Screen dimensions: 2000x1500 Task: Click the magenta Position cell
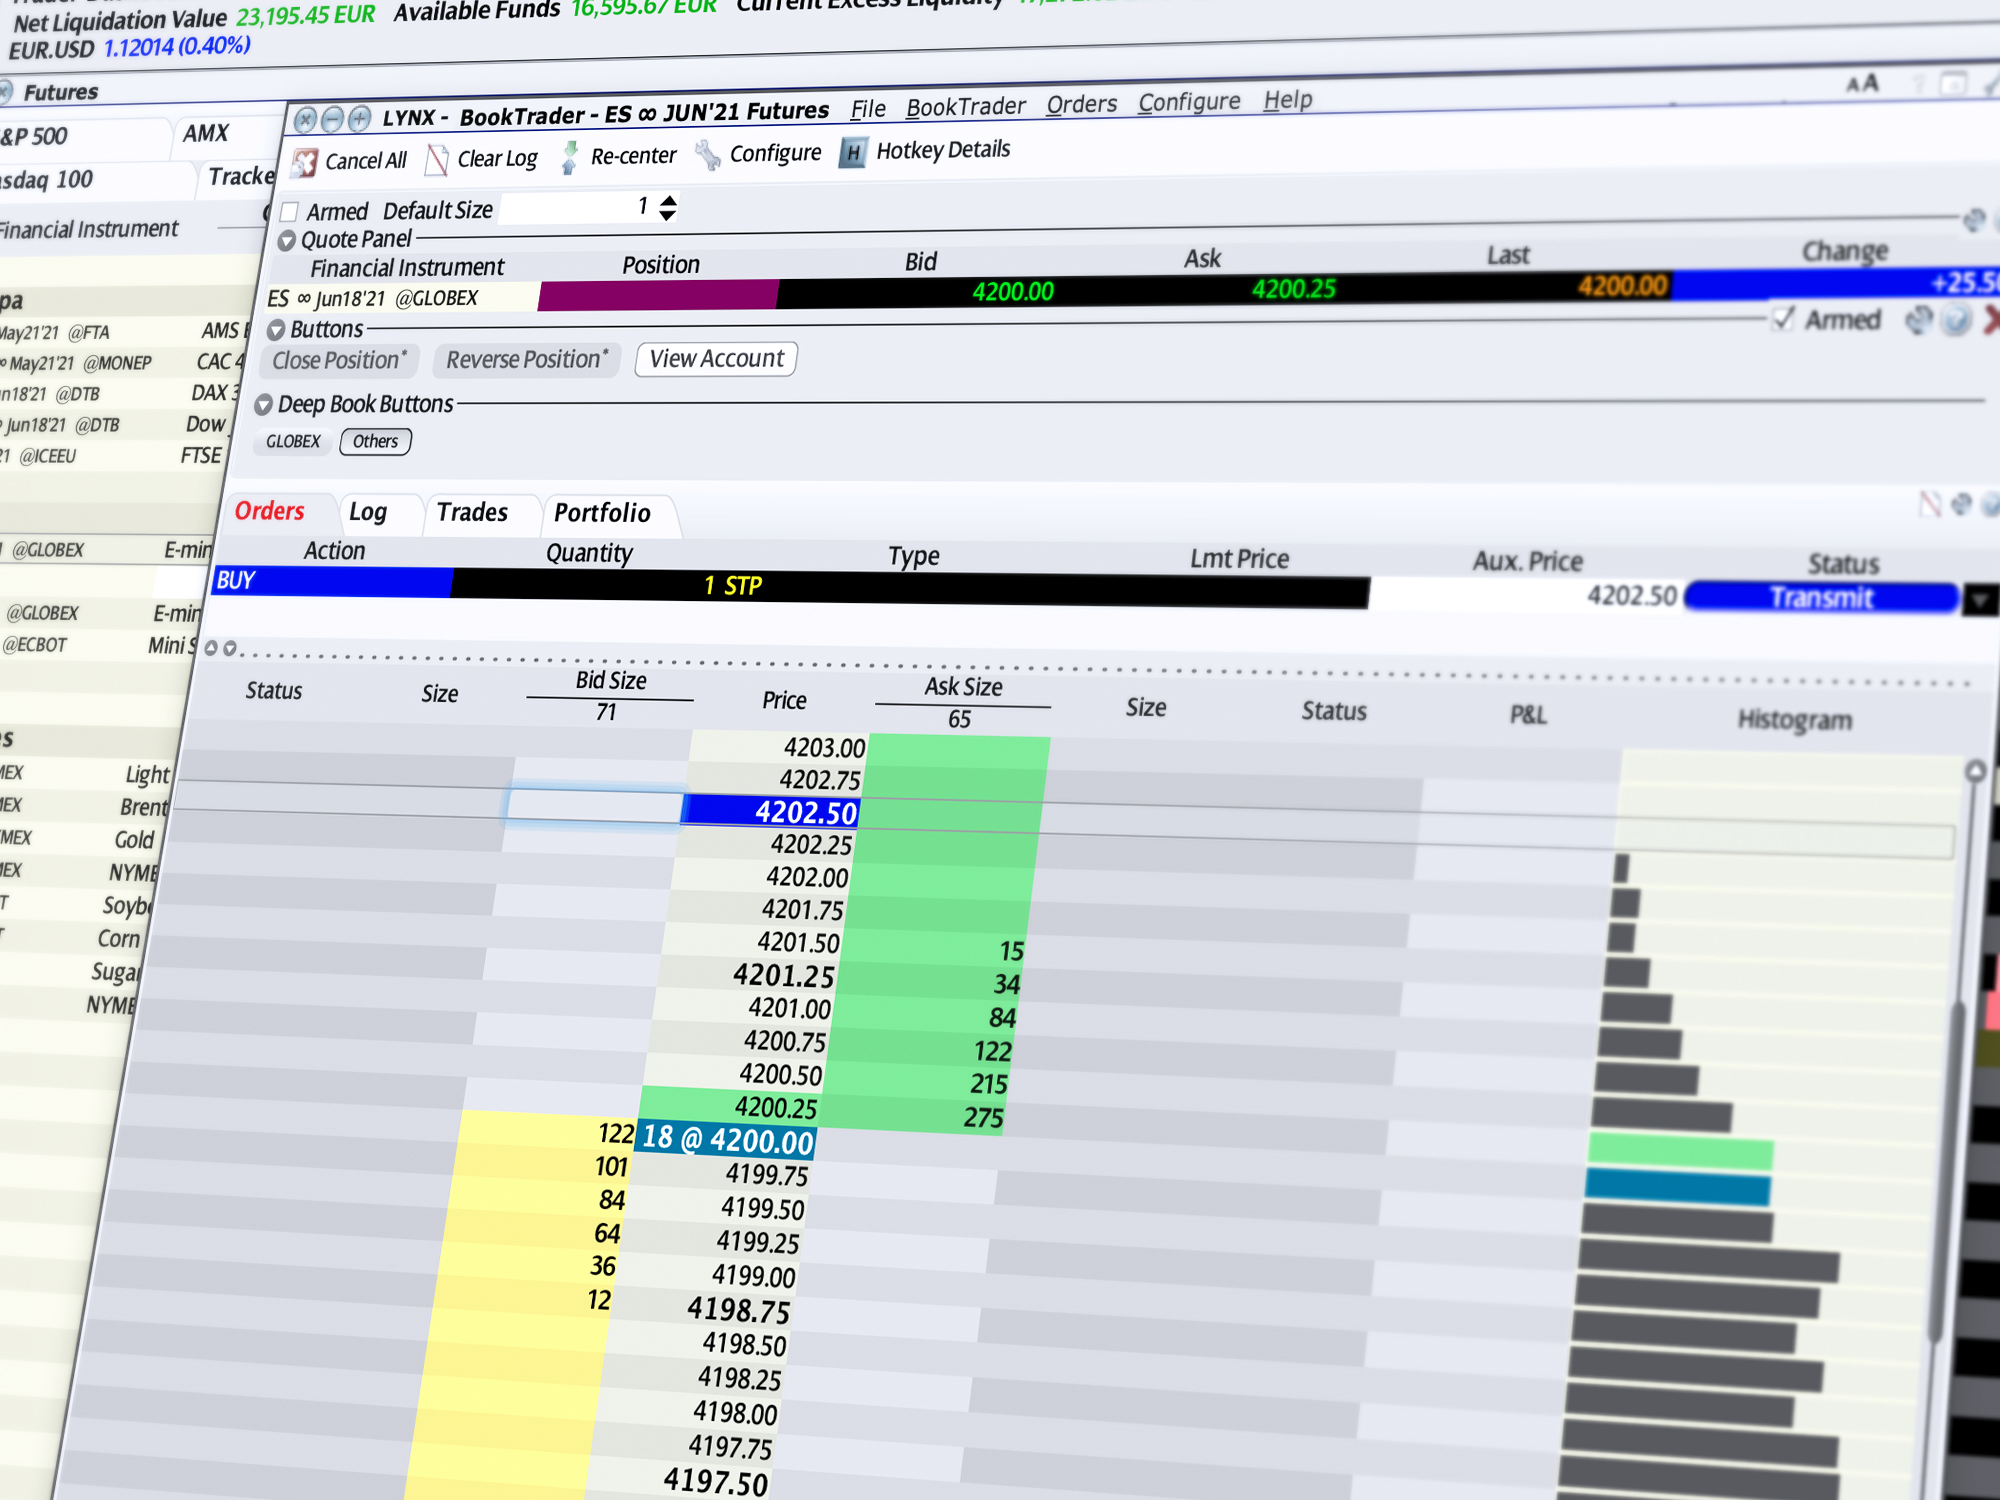(x=658, y=295)
